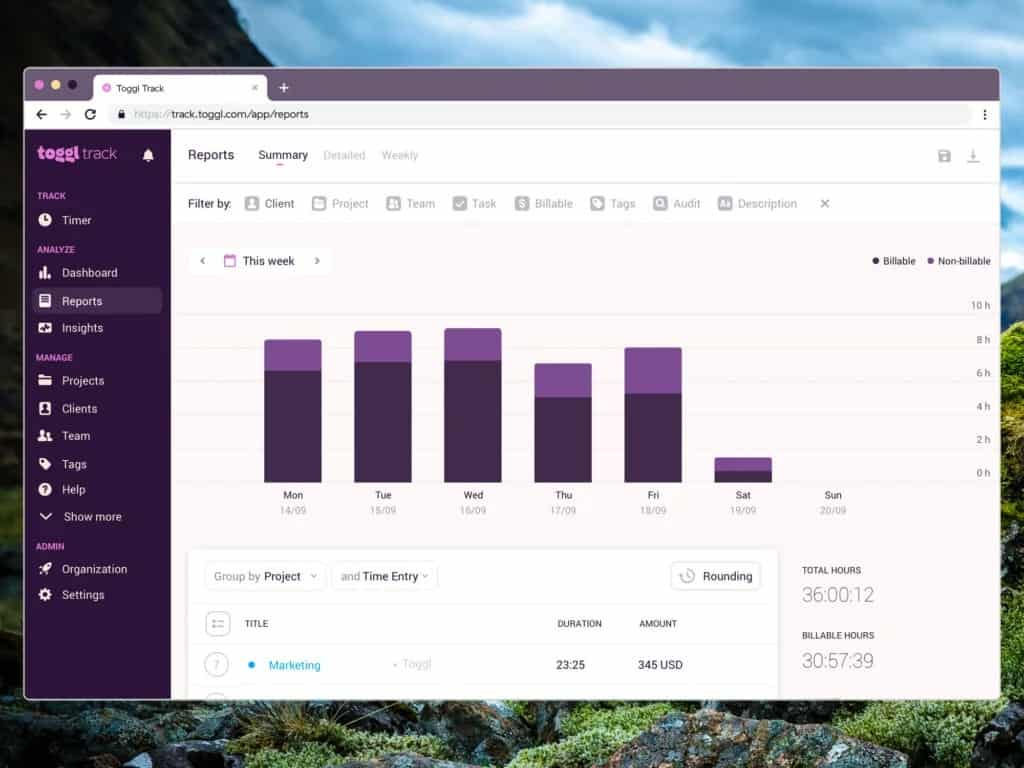Go to previous week with left arrow
Screen dimensions: 1024x768
tap(203, 261)
